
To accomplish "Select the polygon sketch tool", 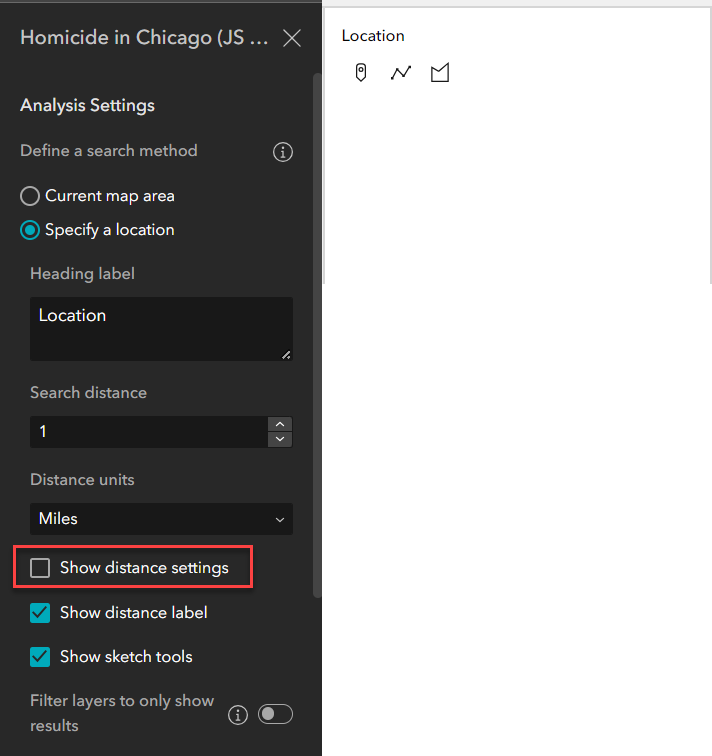I will tap(440, 73).
